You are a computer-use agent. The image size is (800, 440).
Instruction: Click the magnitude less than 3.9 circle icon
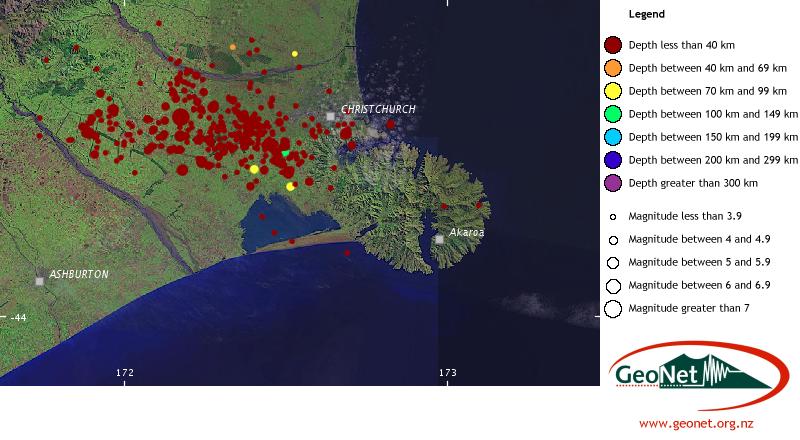pos(613,217)
